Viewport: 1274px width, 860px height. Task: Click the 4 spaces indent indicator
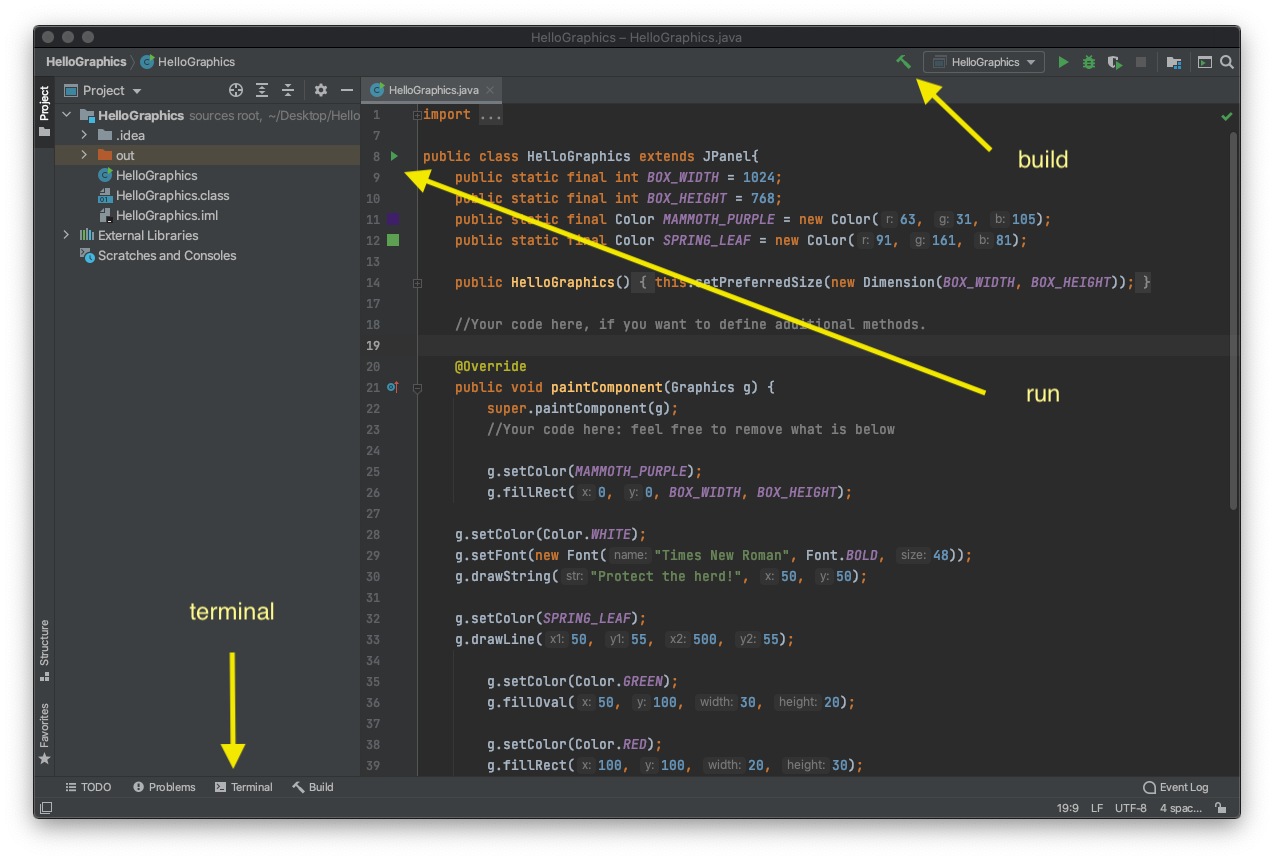[1181, 808]
